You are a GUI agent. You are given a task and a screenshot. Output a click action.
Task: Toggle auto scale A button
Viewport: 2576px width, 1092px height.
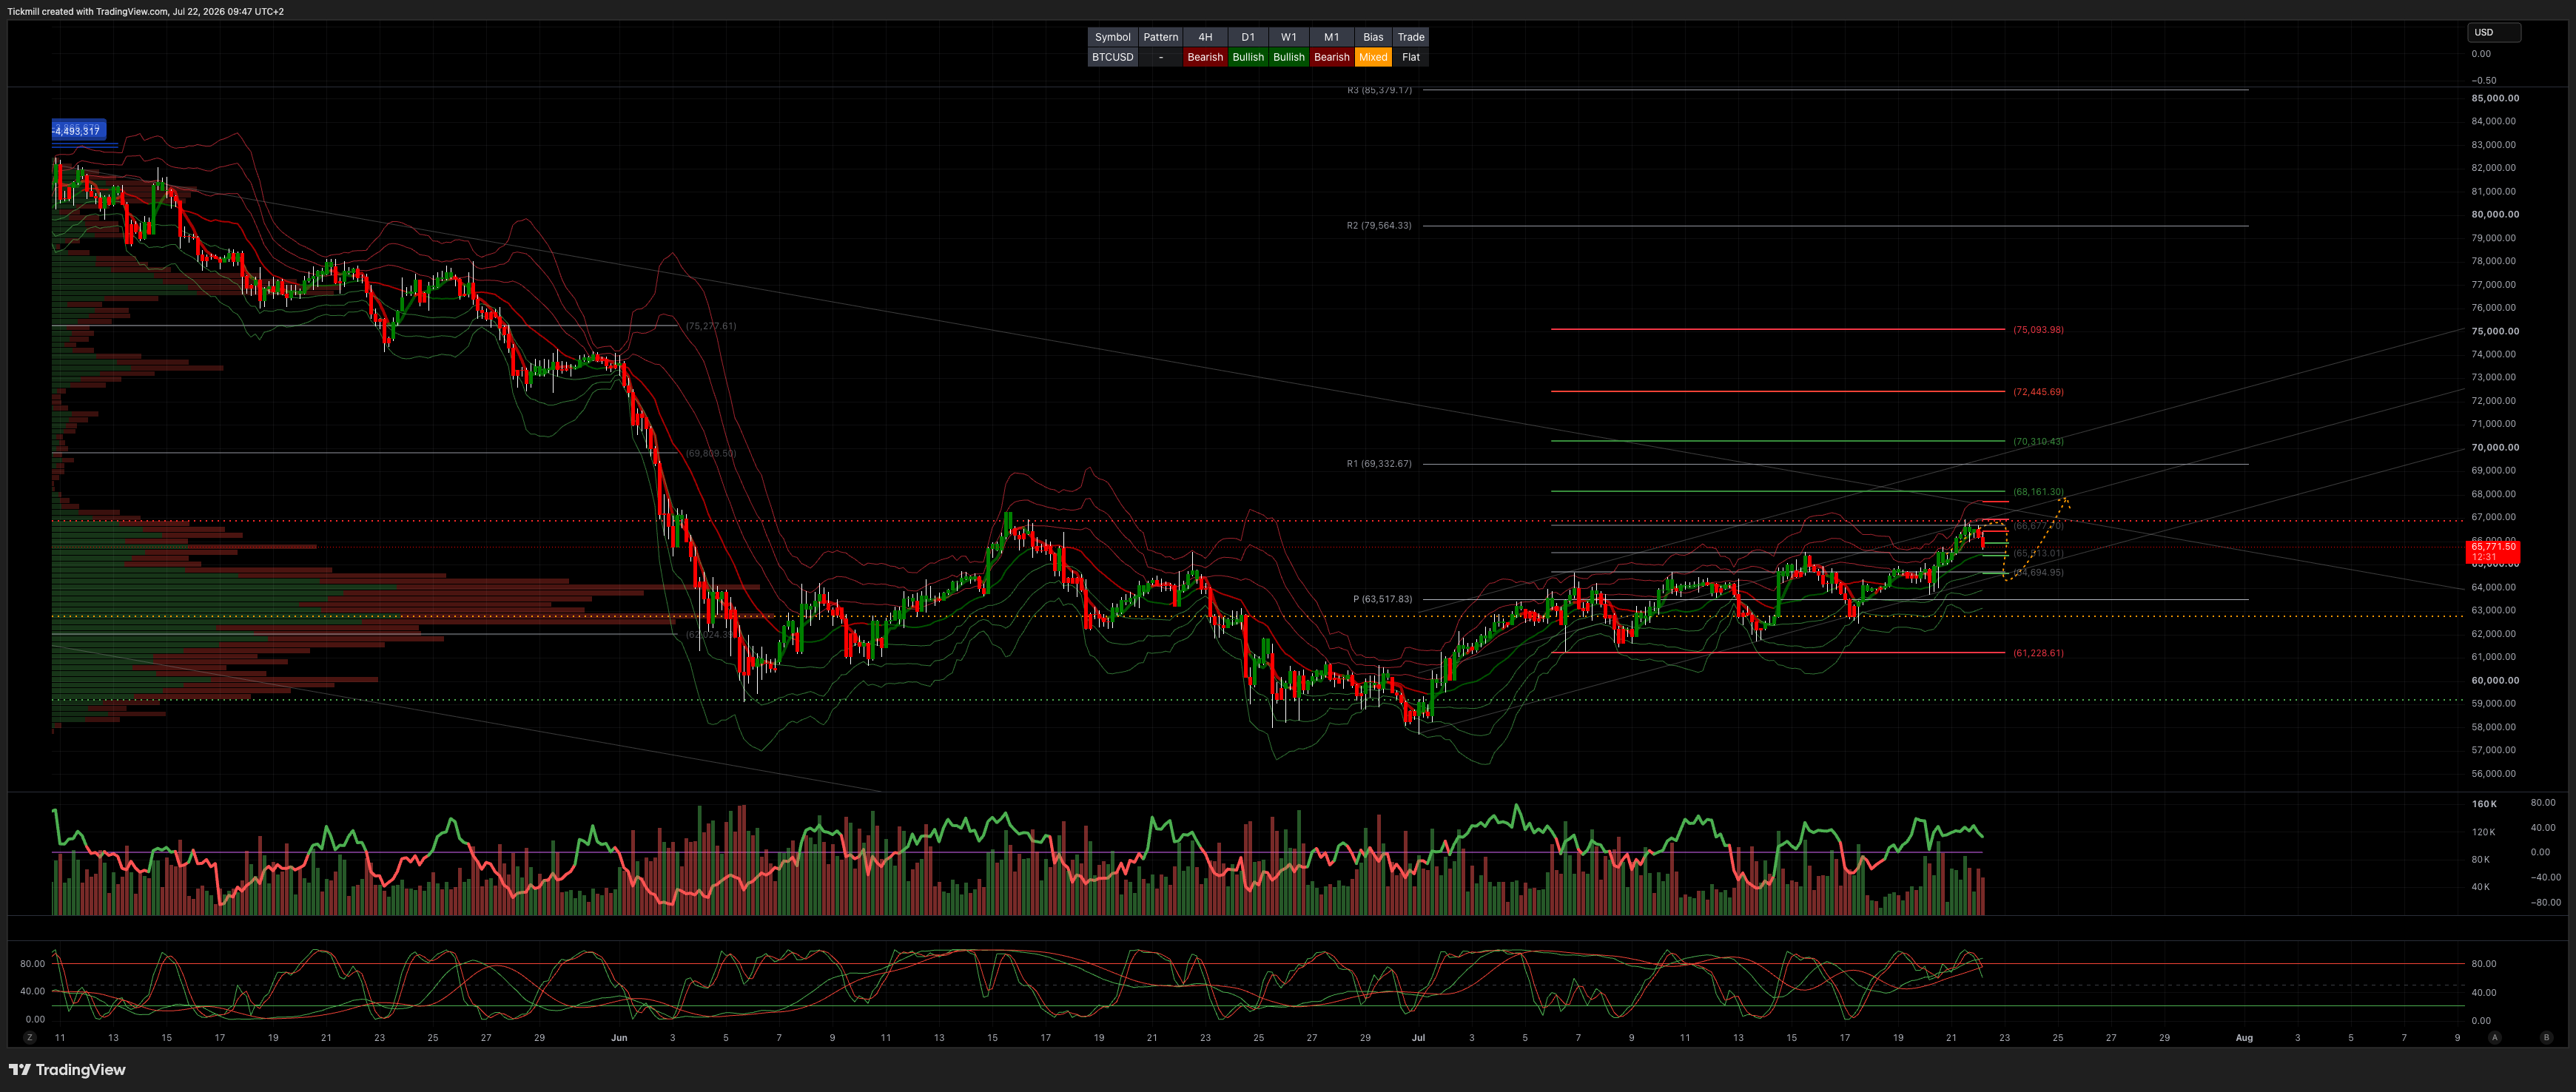pyautogui.click(x=2495, y=1037)
